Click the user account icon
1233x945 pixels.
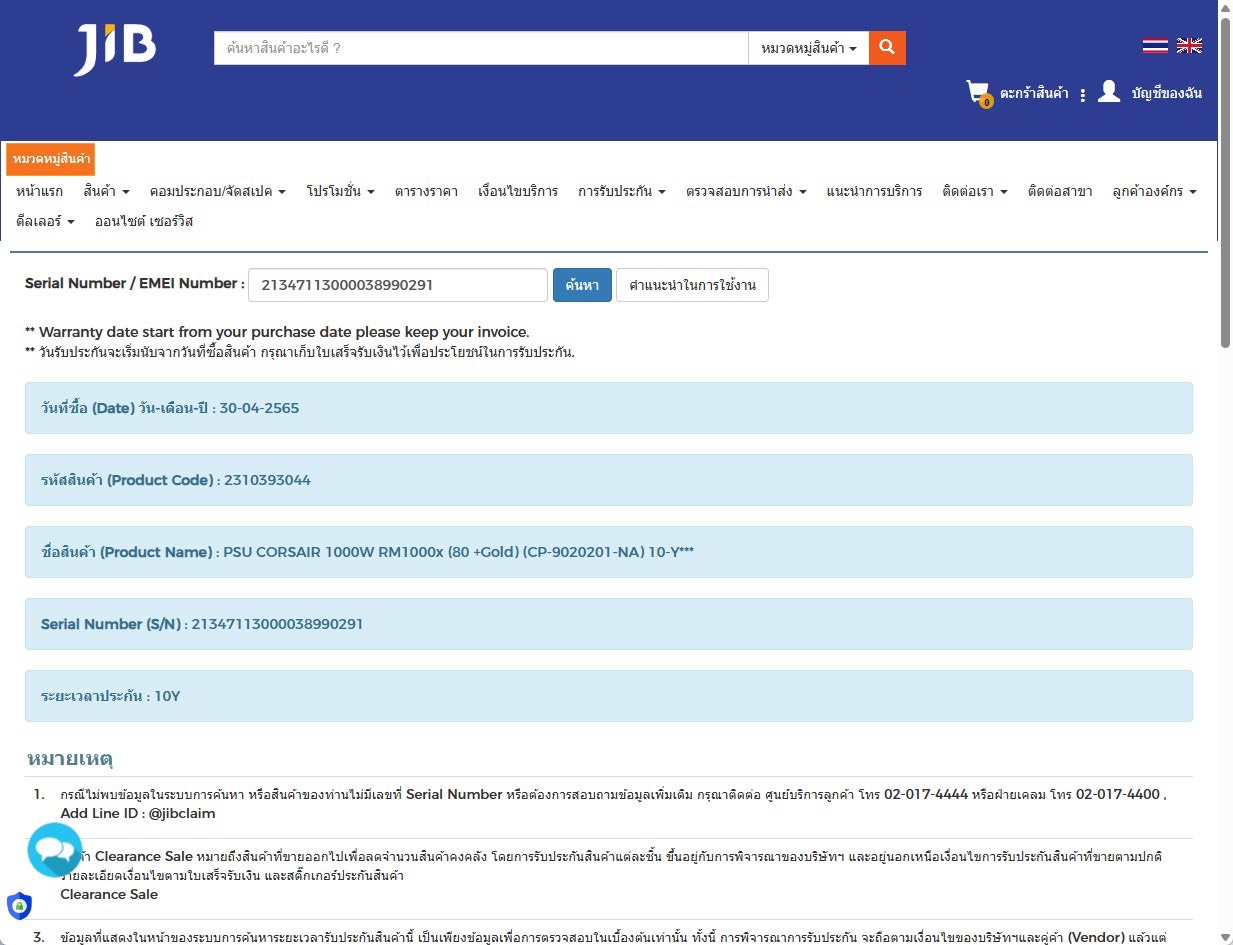click(1108, 92)
